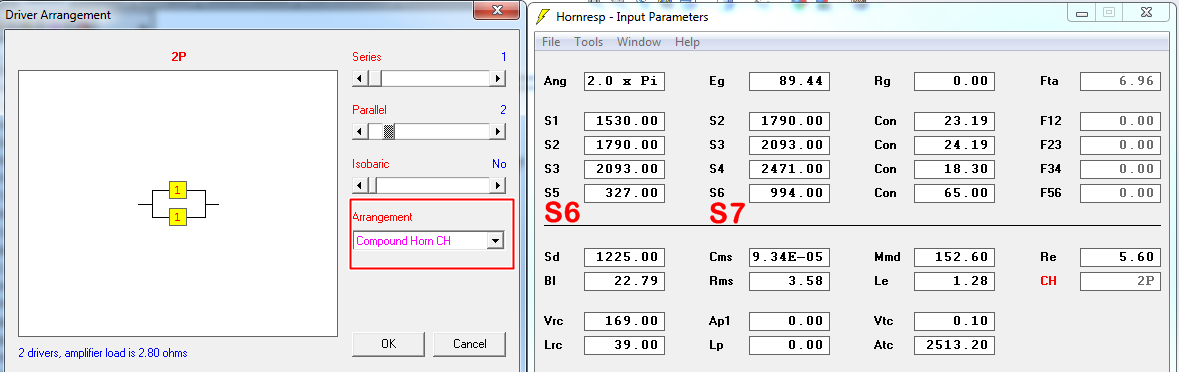Screen dimensions: 1179x372
Task: Click the amplifier load 2.80 ohms status text
Action: (103, 352)
